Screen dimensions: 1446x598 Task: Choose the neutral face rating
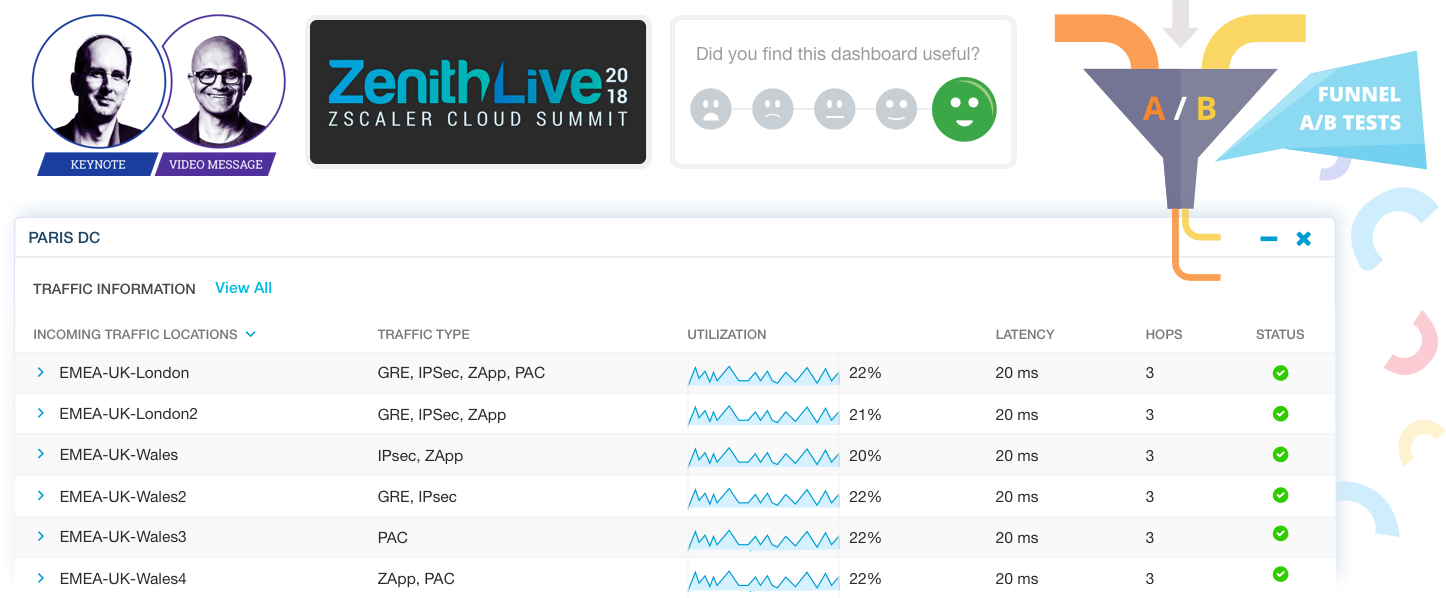click(834, 109)
